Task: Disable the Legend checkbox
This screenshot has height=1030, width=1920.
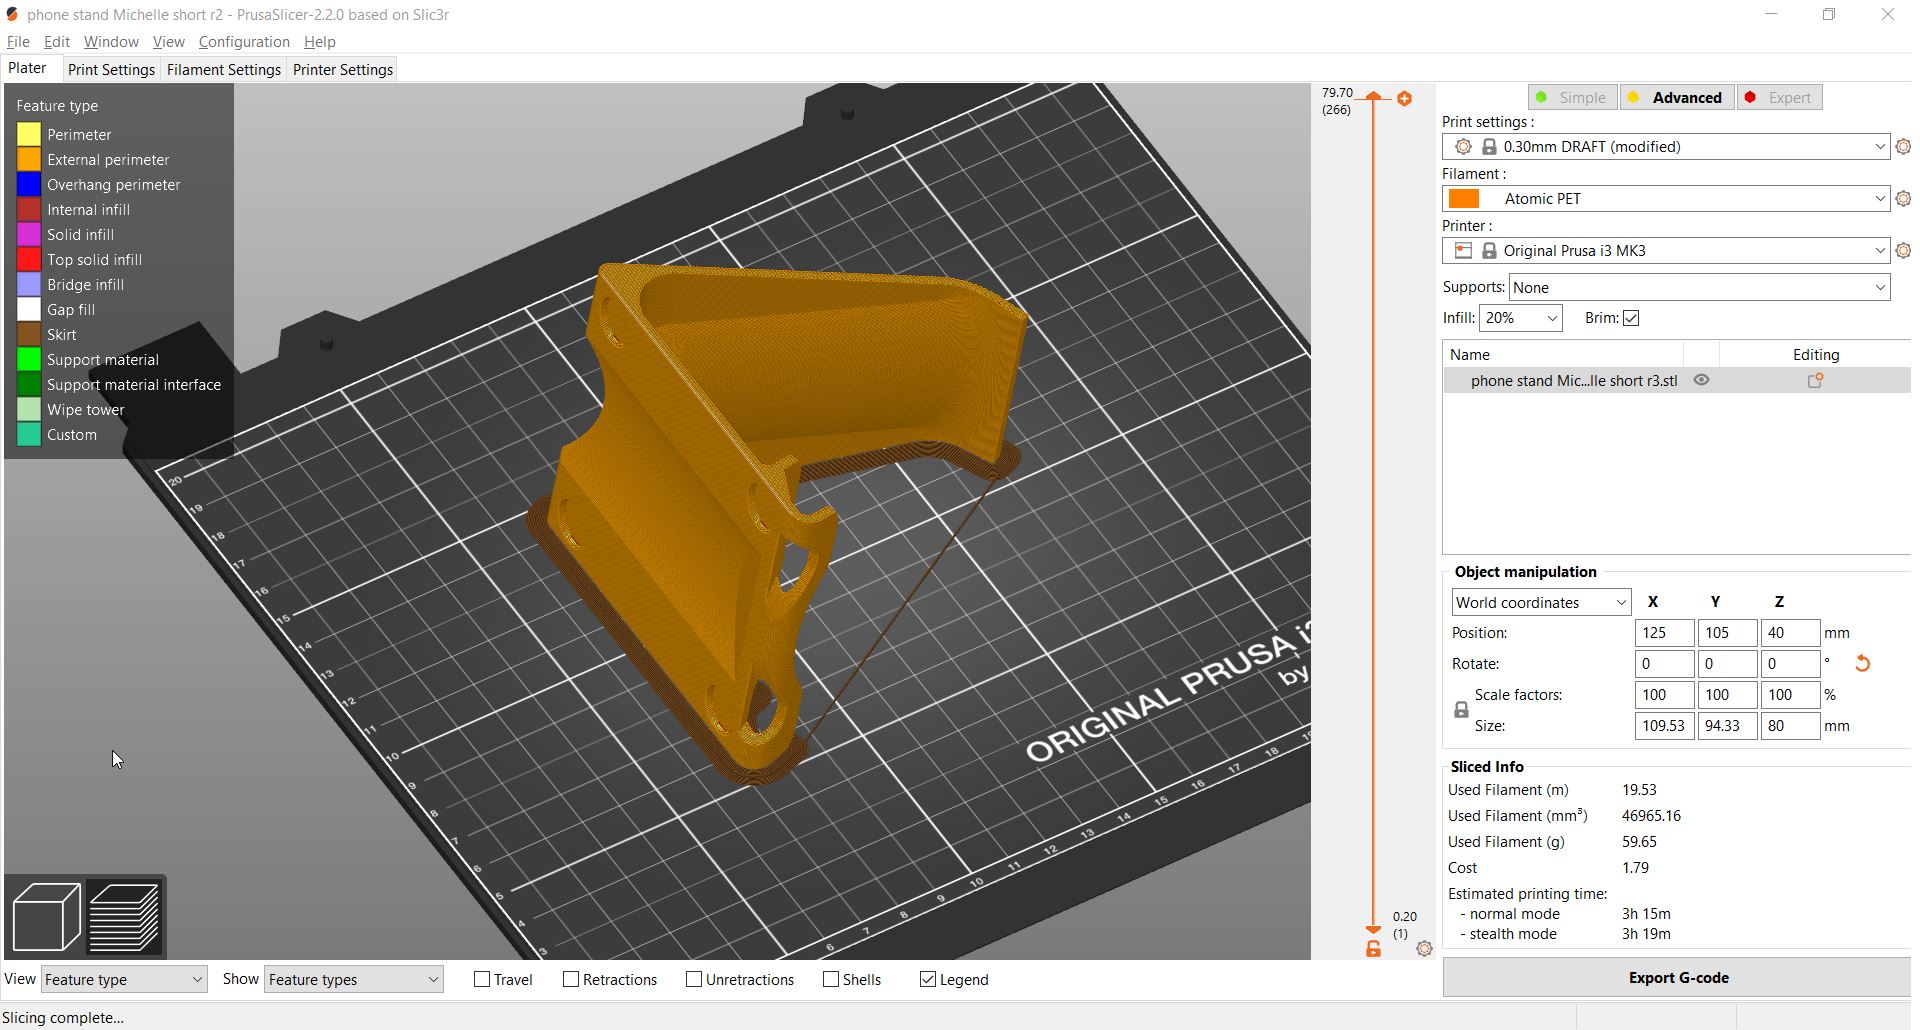Action: click(x=928, y=980)
